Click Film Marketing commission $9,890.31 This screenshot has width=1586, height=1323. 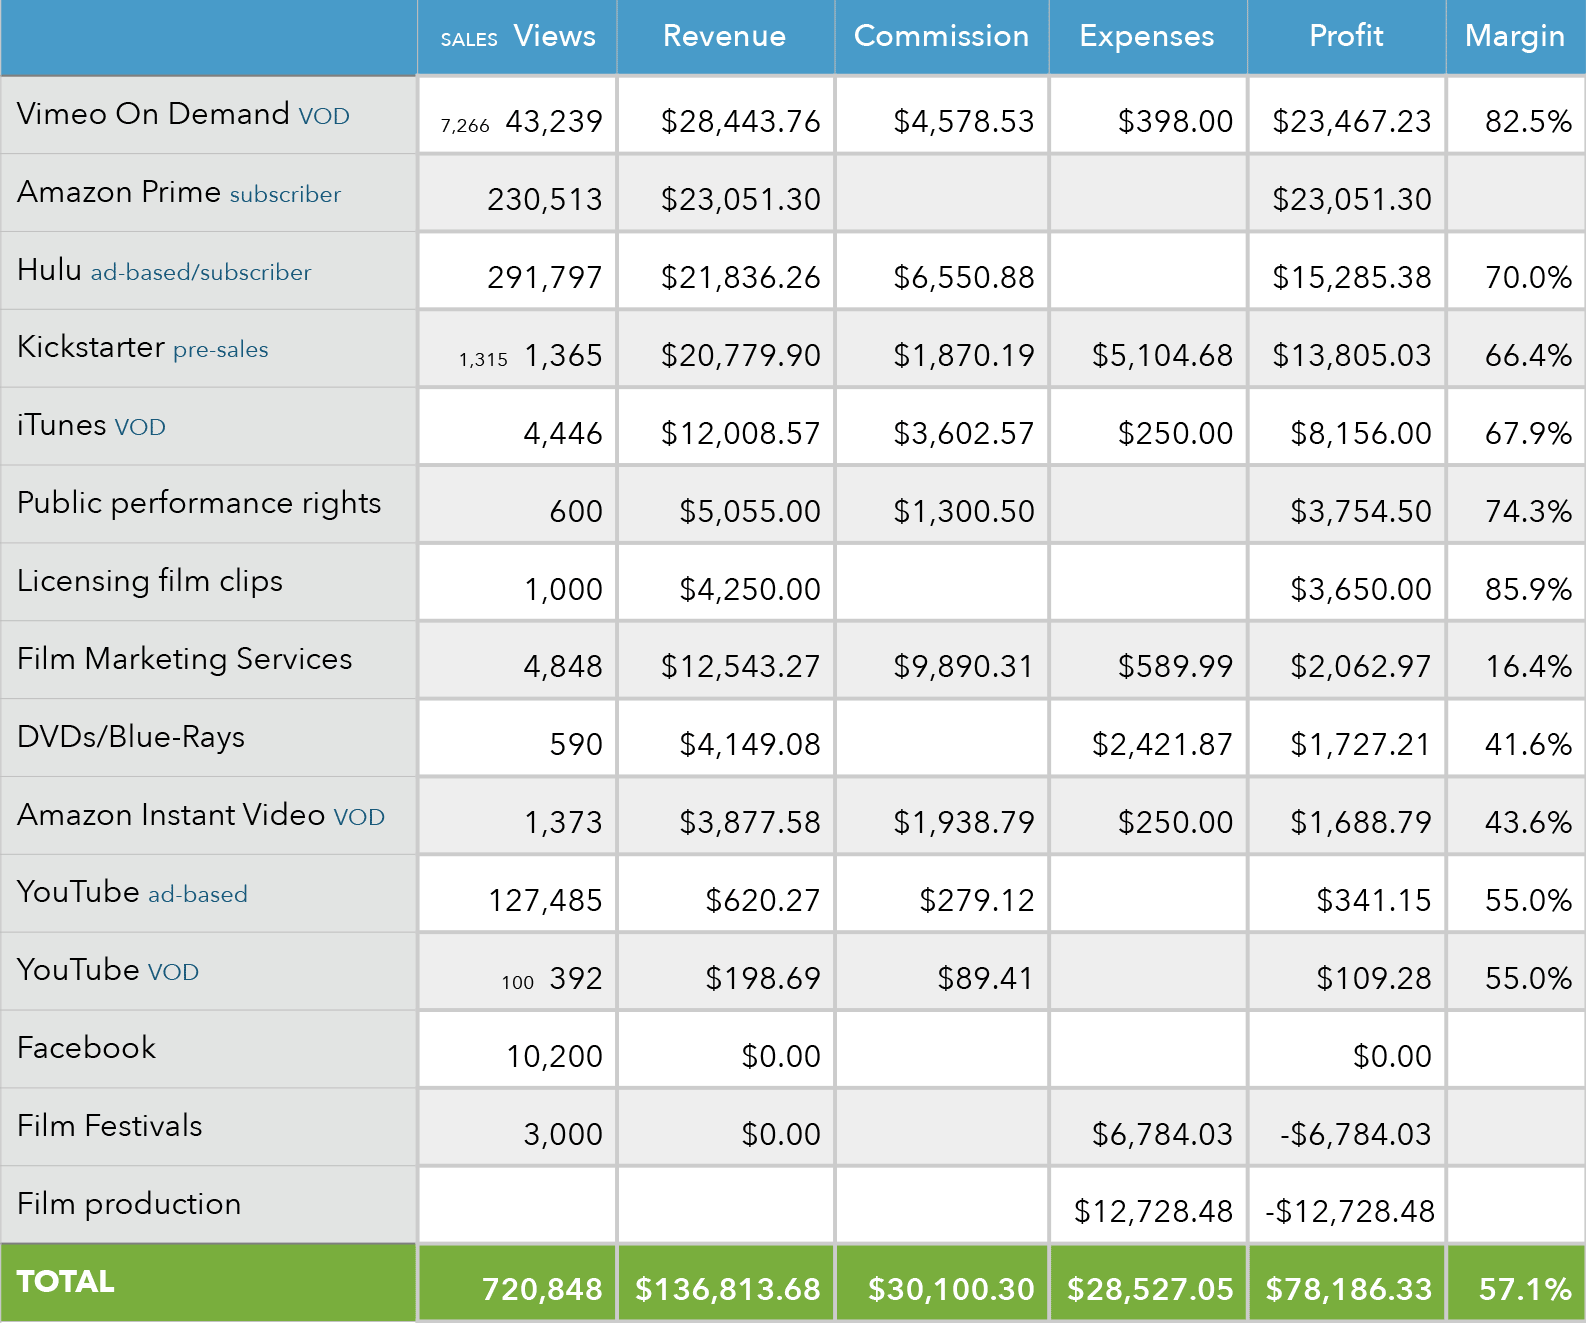(x=942, y=660)
